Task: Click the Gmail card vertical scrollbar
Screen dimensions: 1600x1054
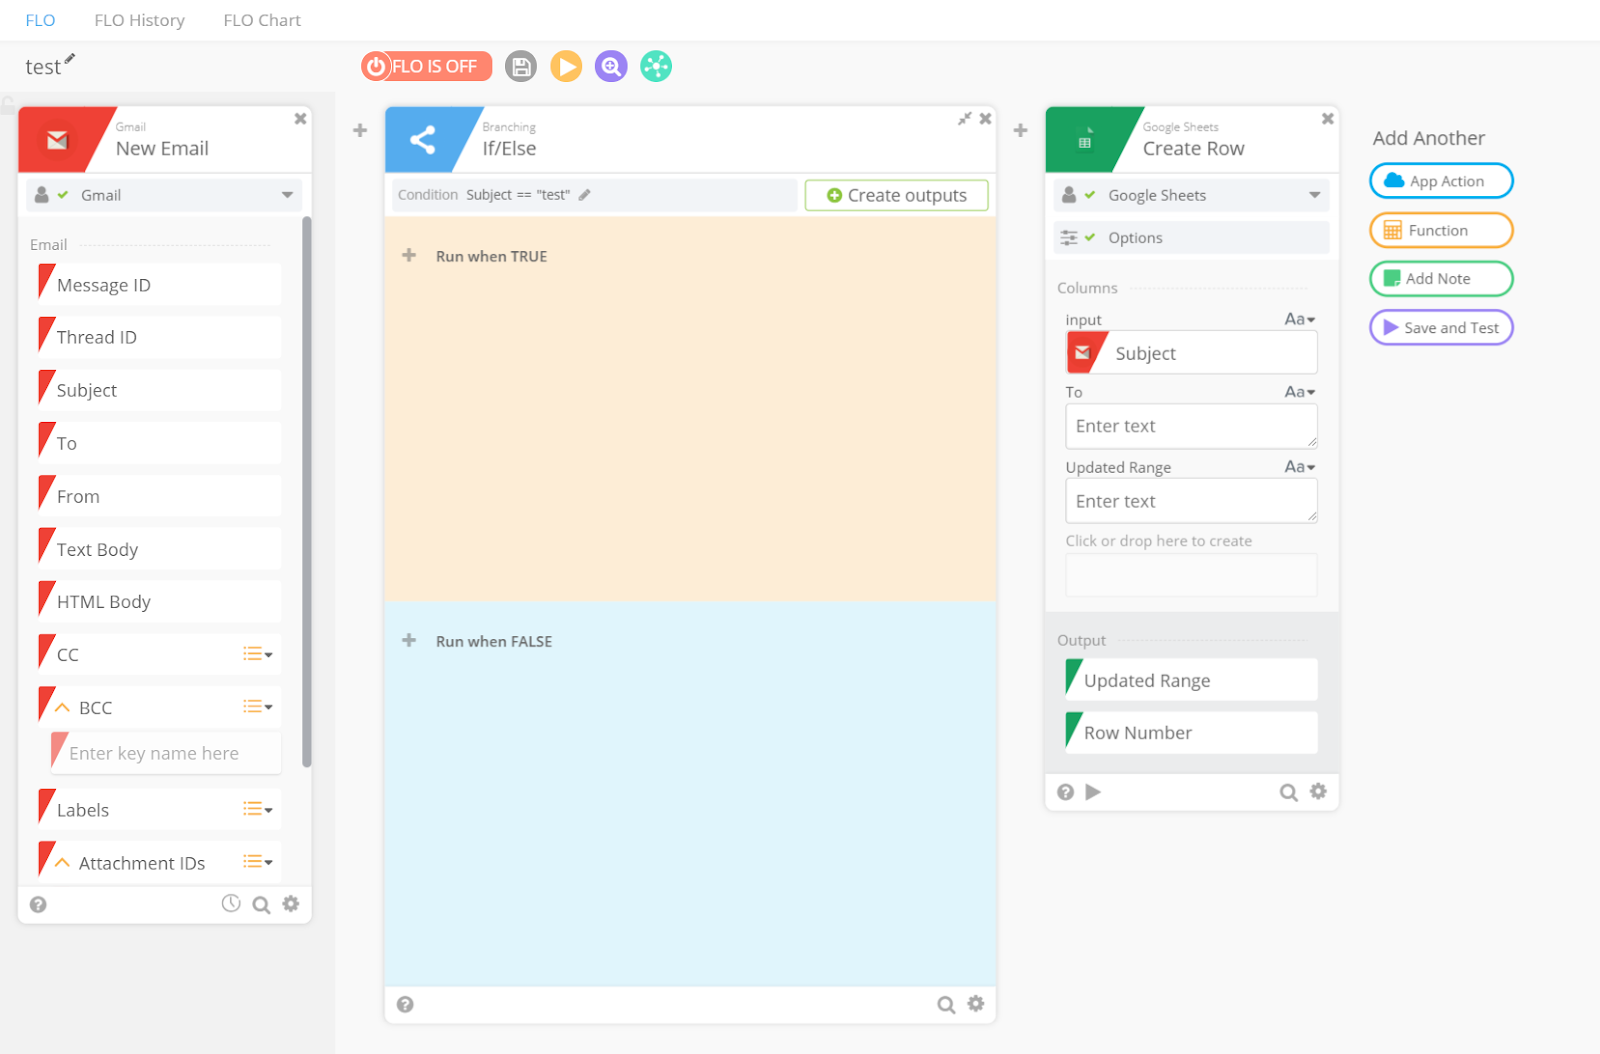Action: [307, 492]
